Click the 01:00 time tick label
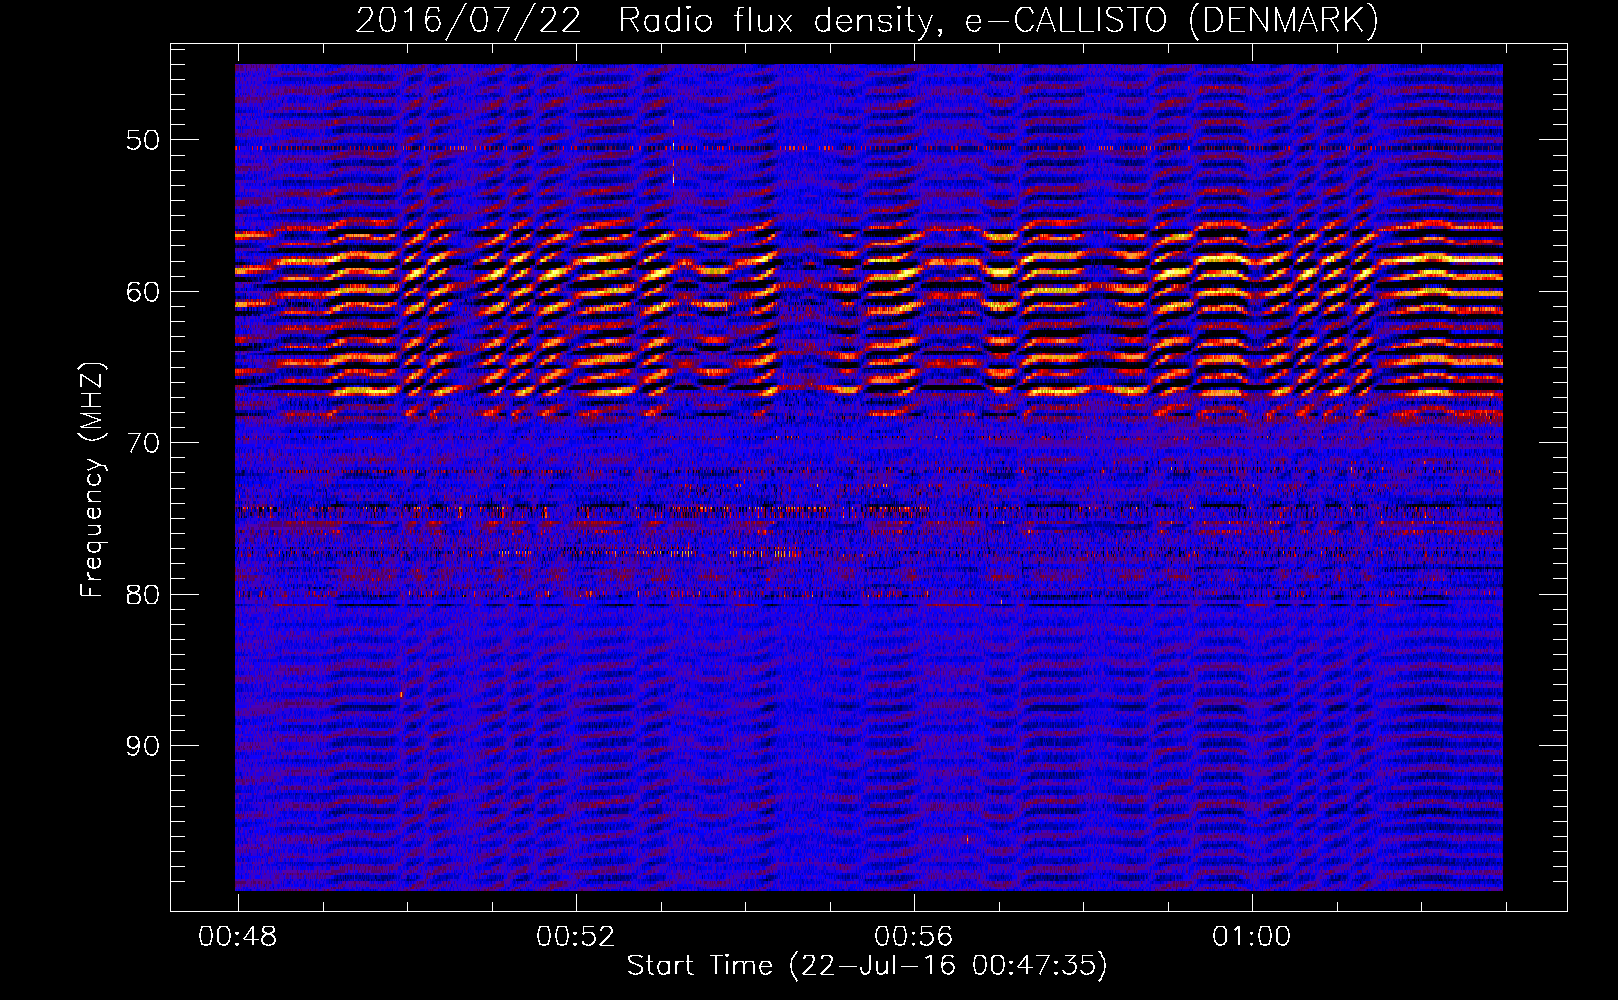The height and width of the screenshot is (1000, 1618). [1252, 937]
